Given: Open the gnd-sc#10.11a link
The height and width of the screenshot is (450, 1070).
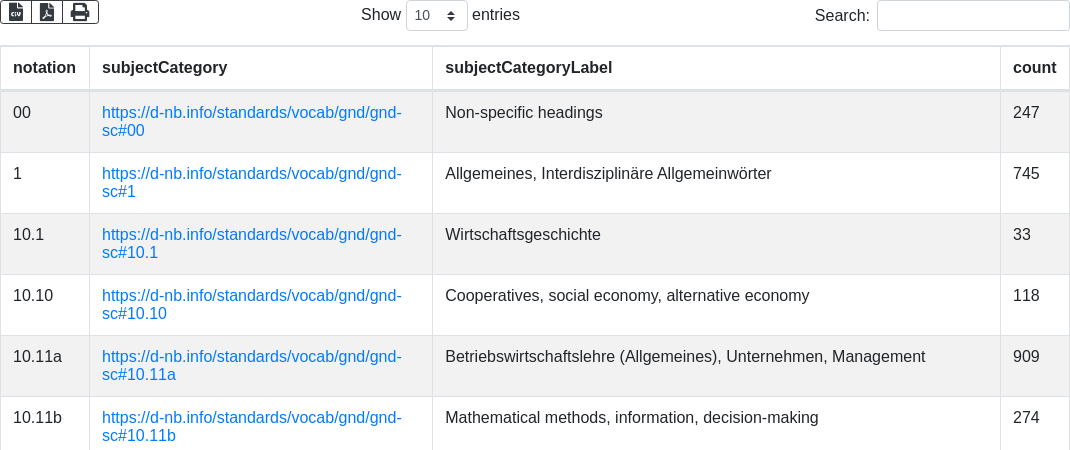Looking at the screenshot, I should pyautogui.click(x=251, y=366).
